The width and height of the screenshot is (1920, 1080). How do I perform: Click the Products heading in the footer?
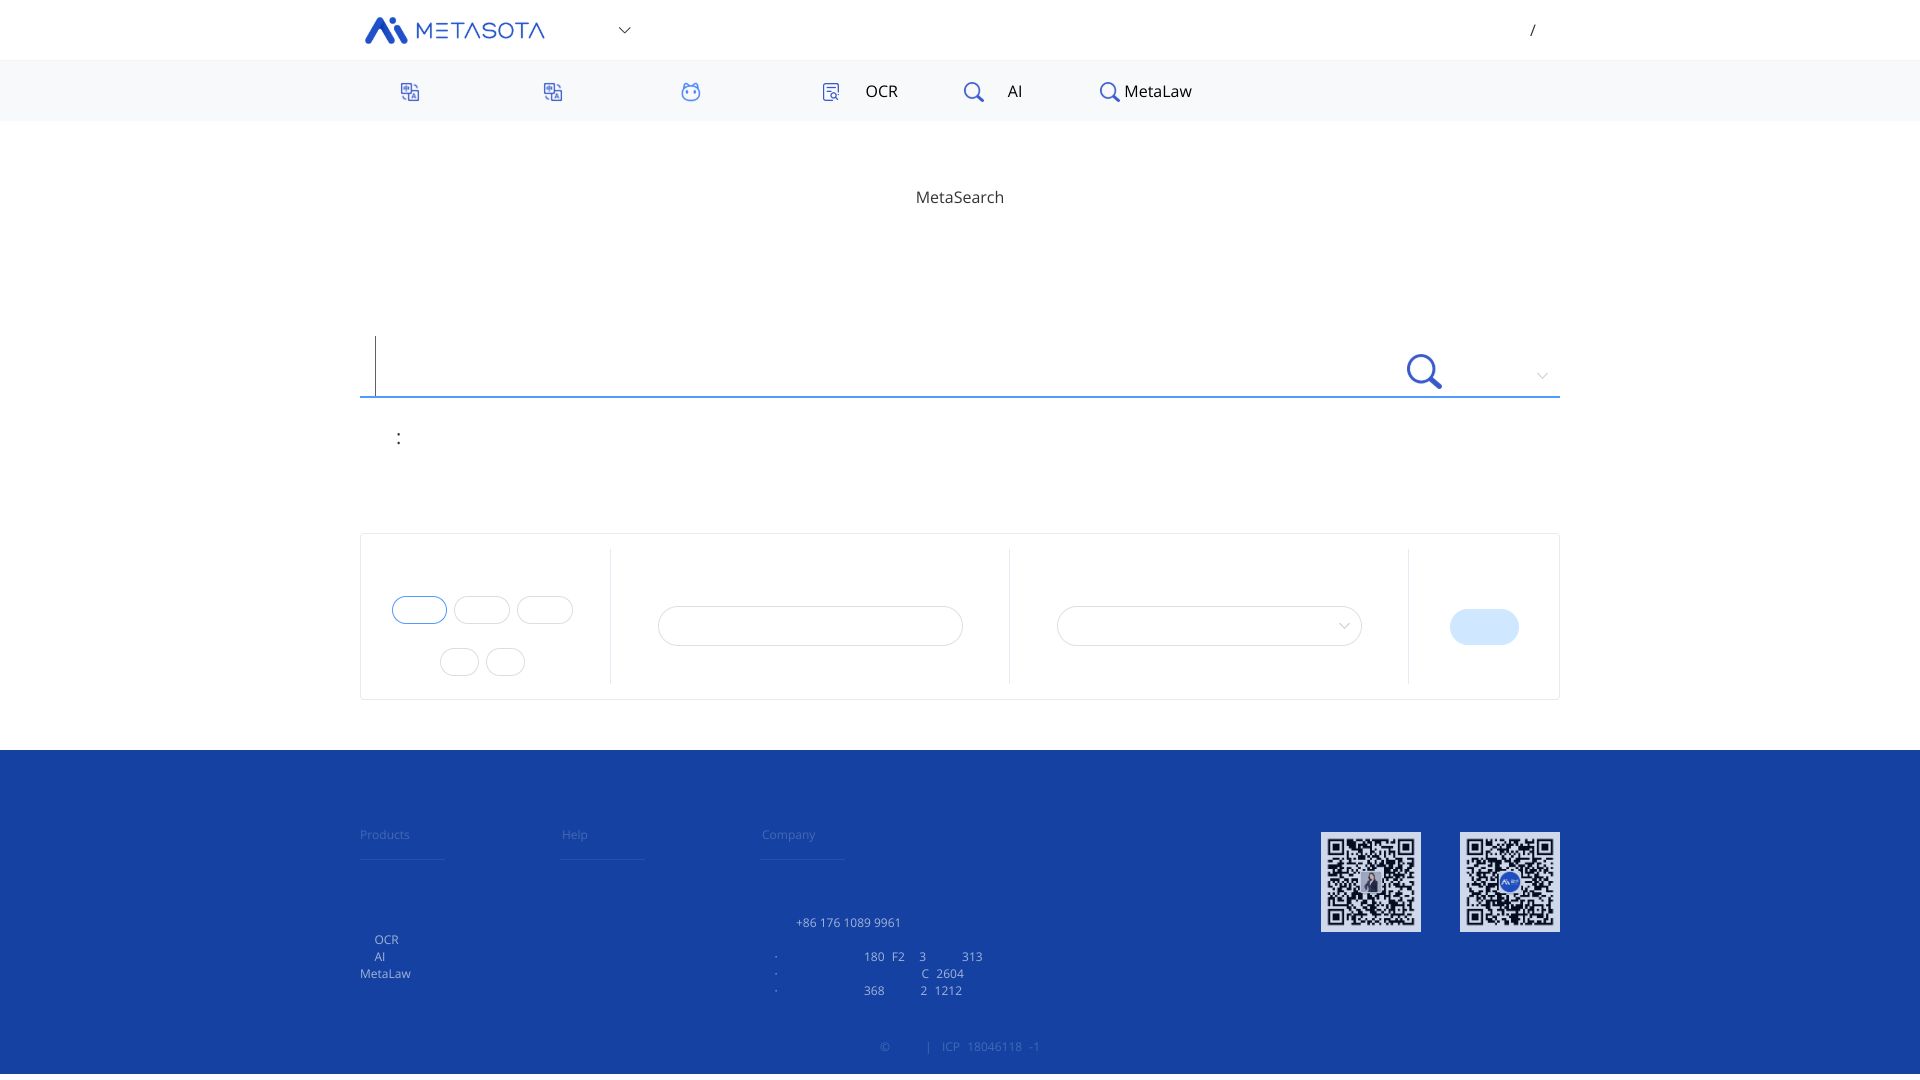coord(385,835)
